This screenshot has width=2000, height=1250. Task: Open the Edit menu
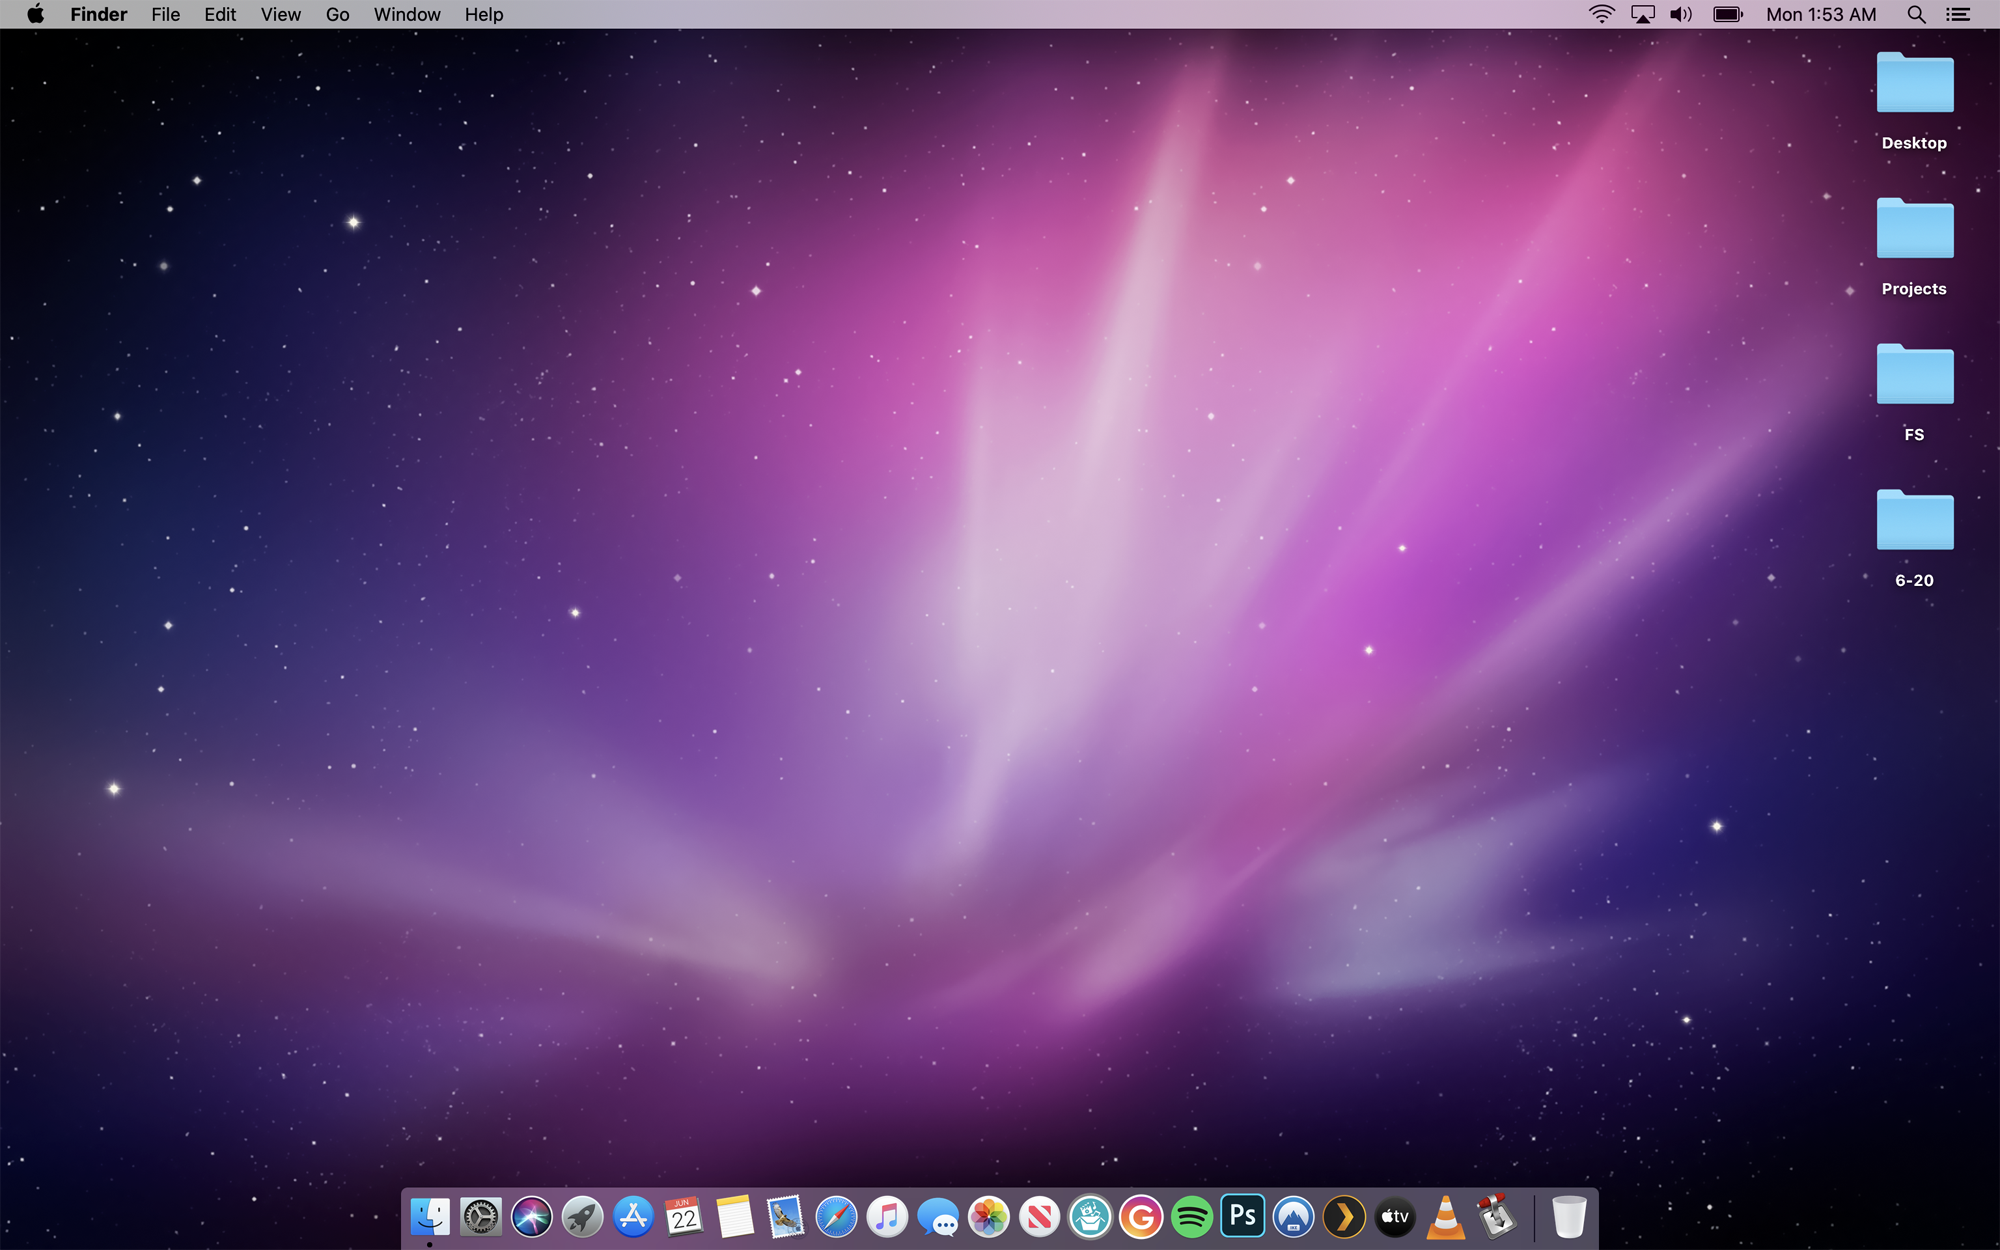[220, 14]
